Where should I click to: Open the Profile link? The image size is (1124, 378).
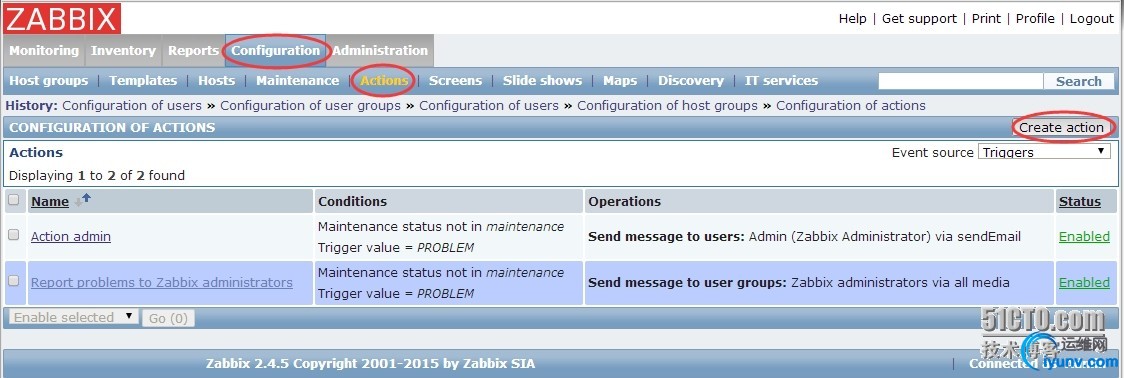click(x=1035, y=19)
